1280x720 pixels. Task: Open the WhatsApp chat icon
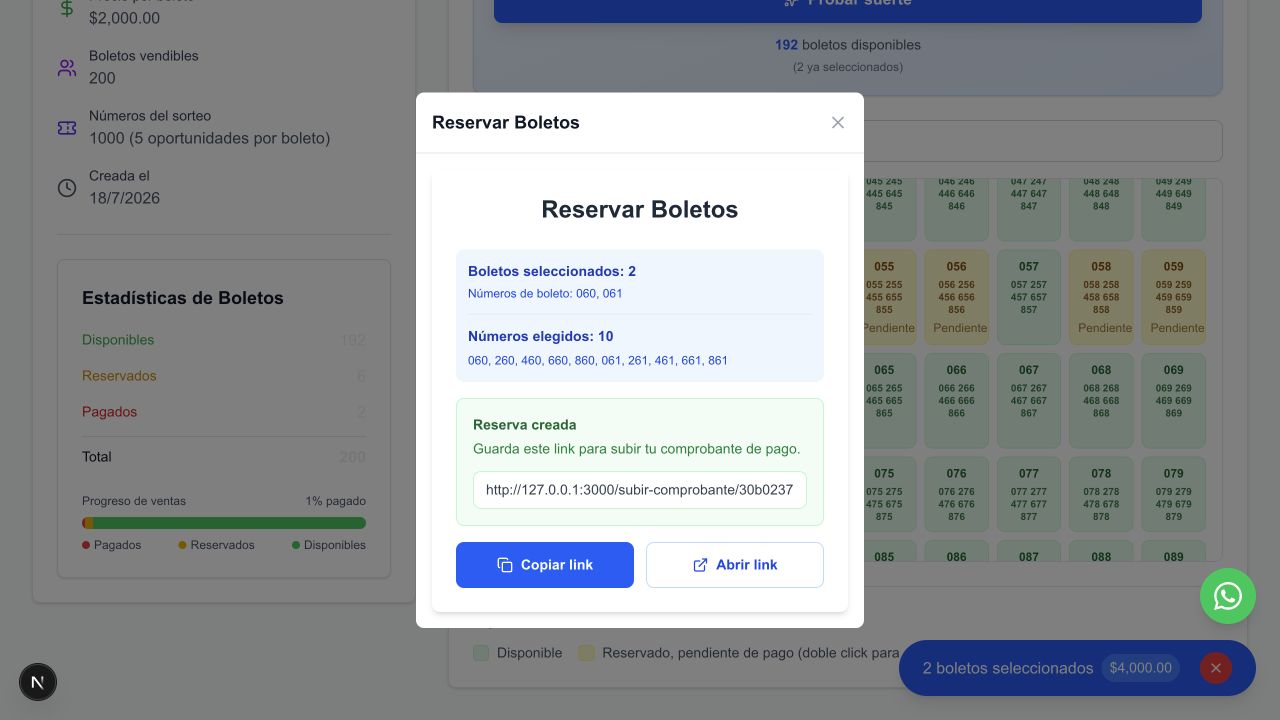pos(1228,596)
